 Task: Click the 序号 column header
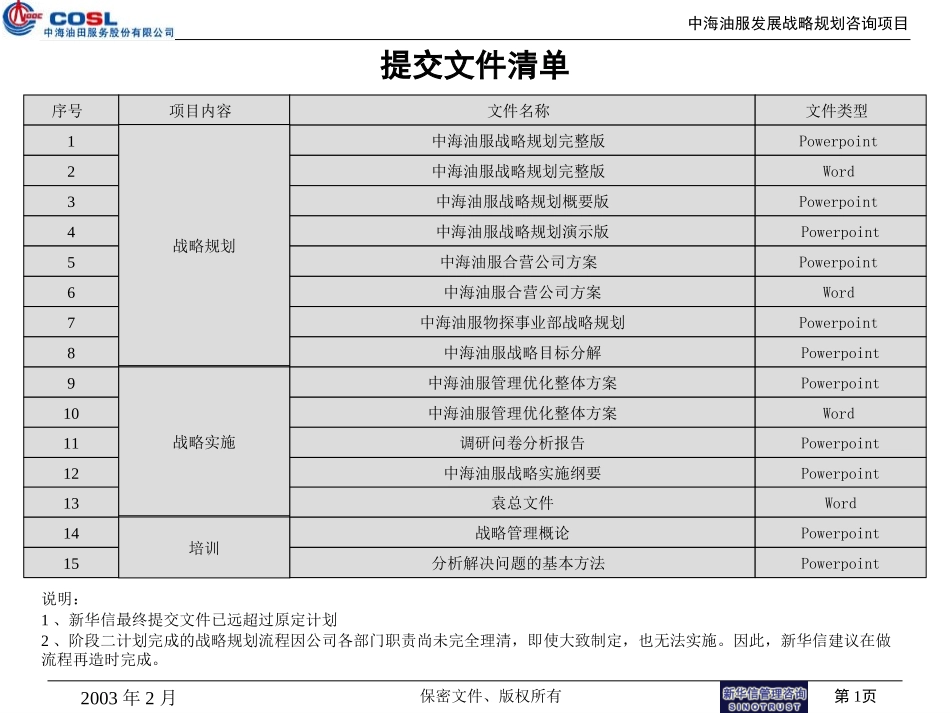click(x=71, y=110)
